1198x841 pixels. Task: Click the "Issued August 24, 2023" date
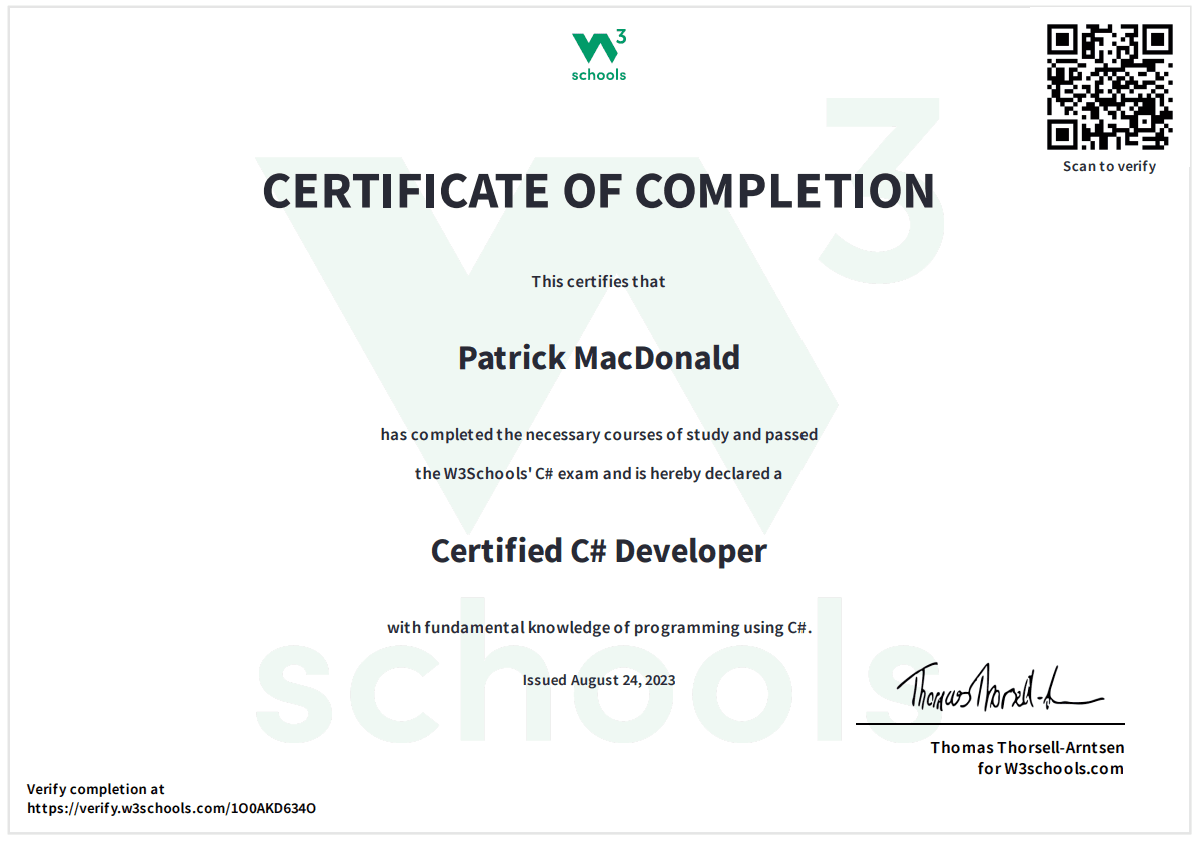598,680
